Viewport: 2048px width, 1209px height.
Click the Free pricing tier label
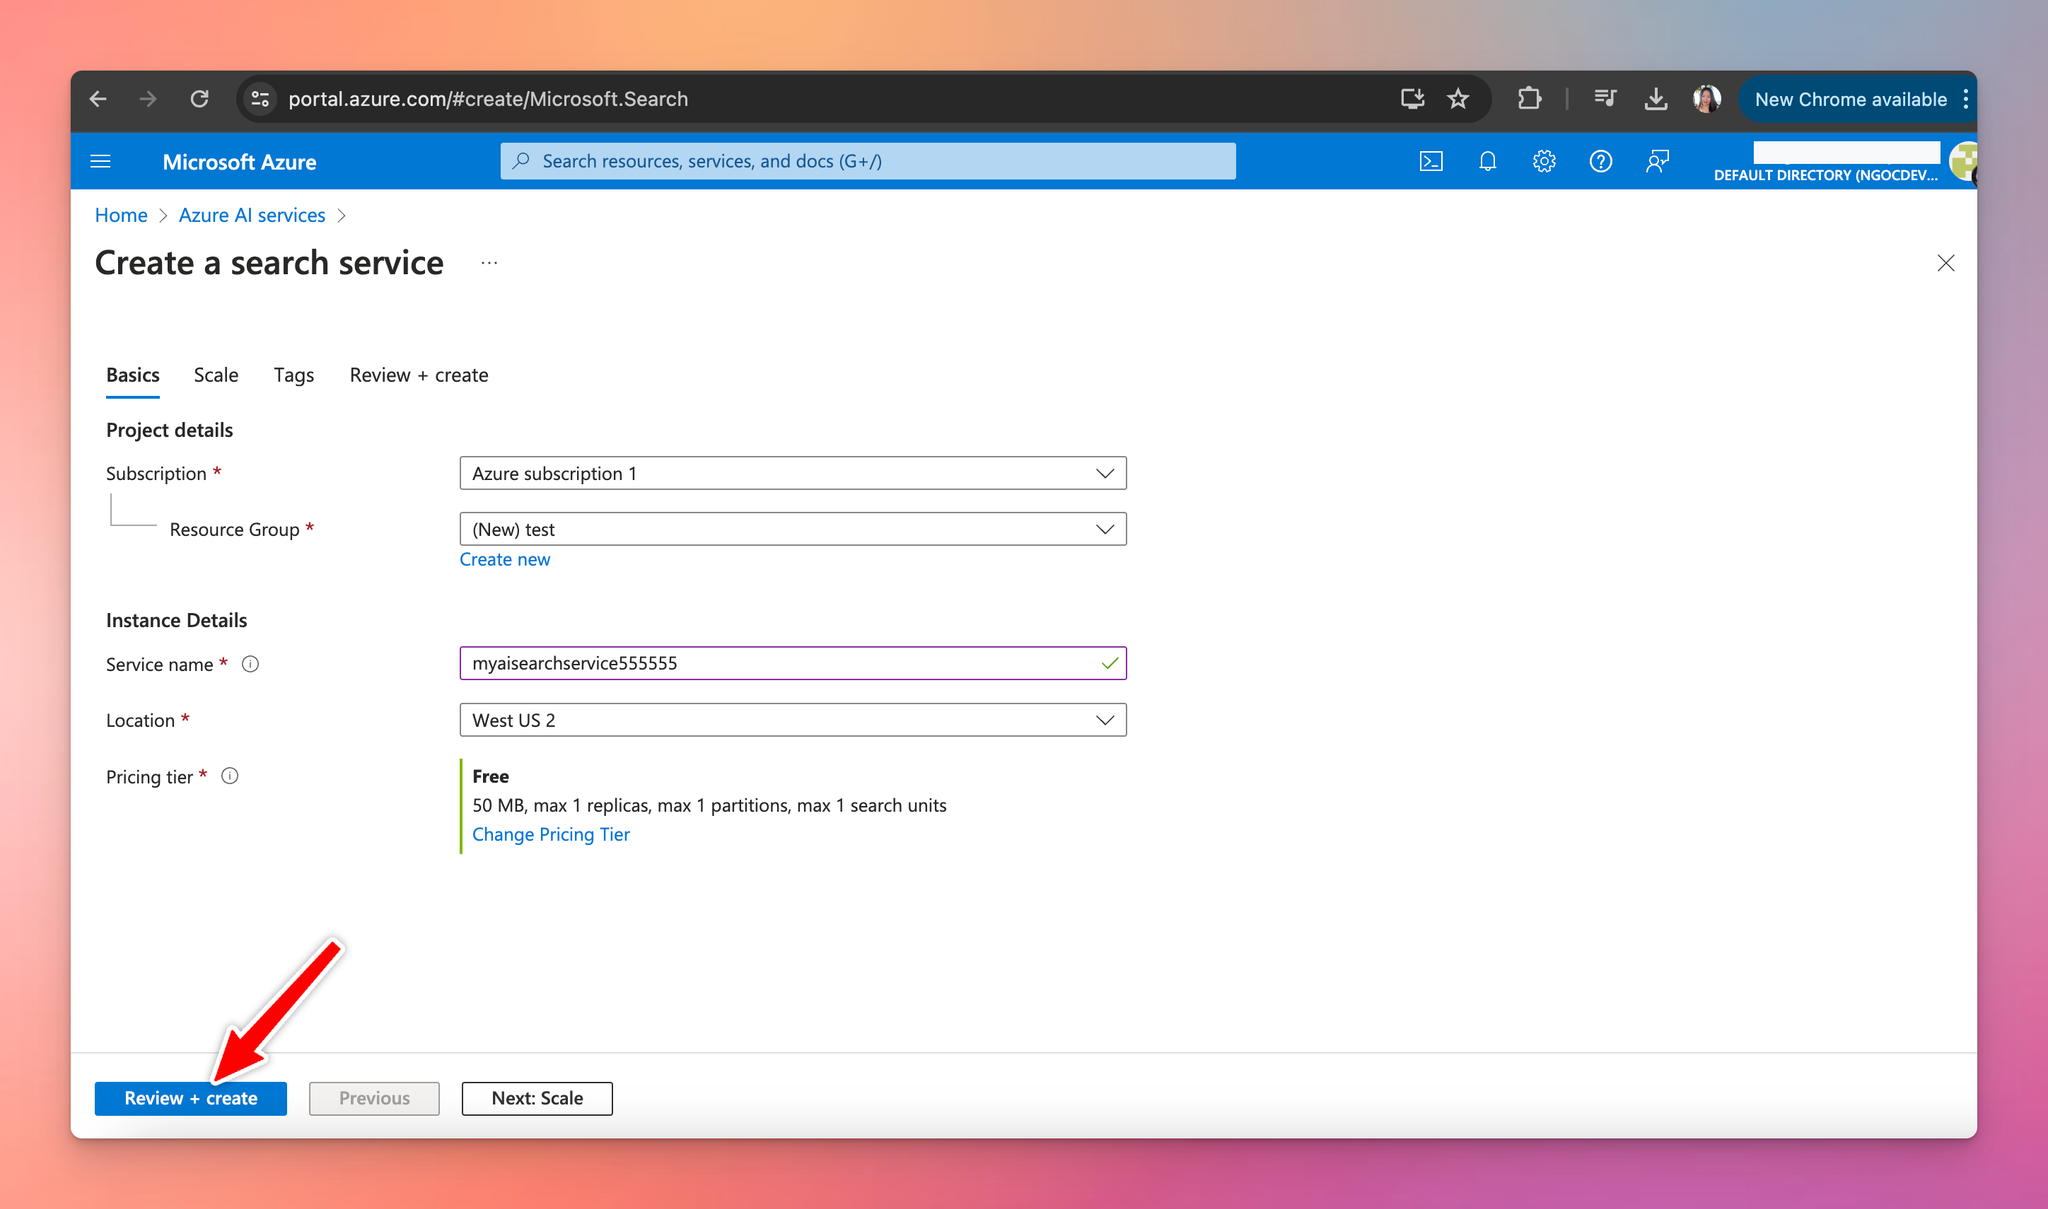pyautogui.click(x=491, y=776)
